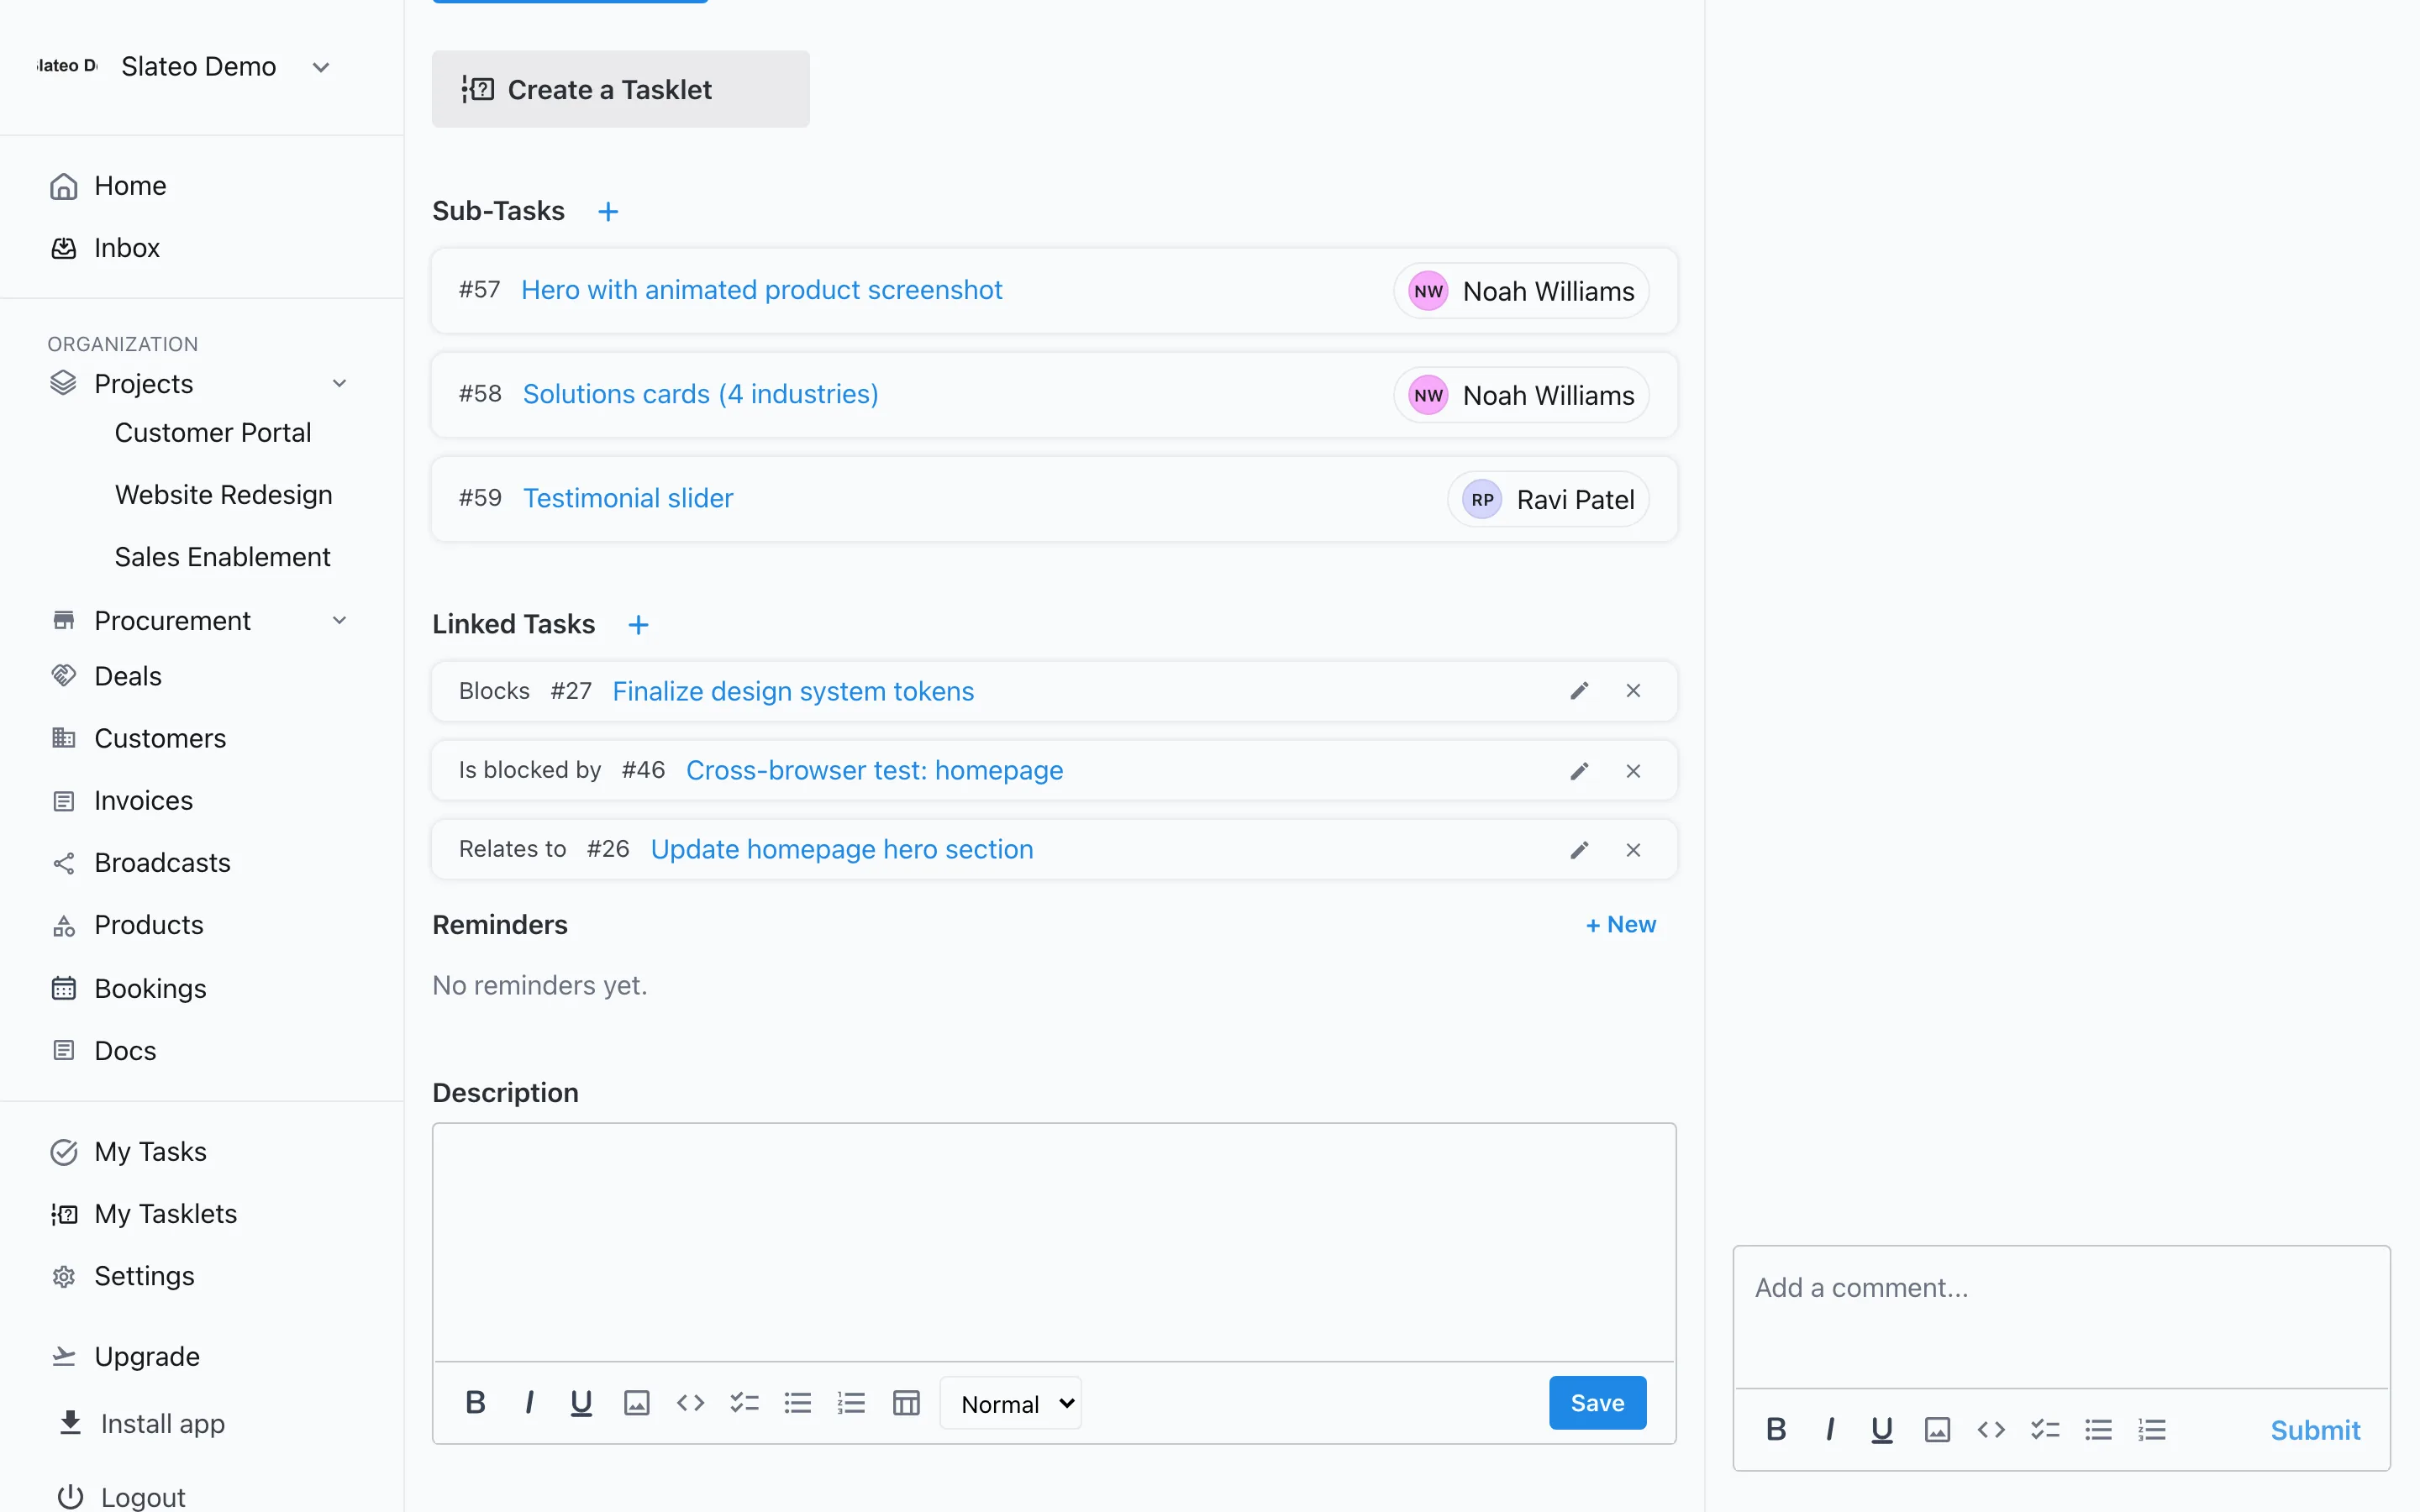Screen dimensions: 2420x1512
Task: Open the Normal text style dropdown
Action: pos(1010,1404)
